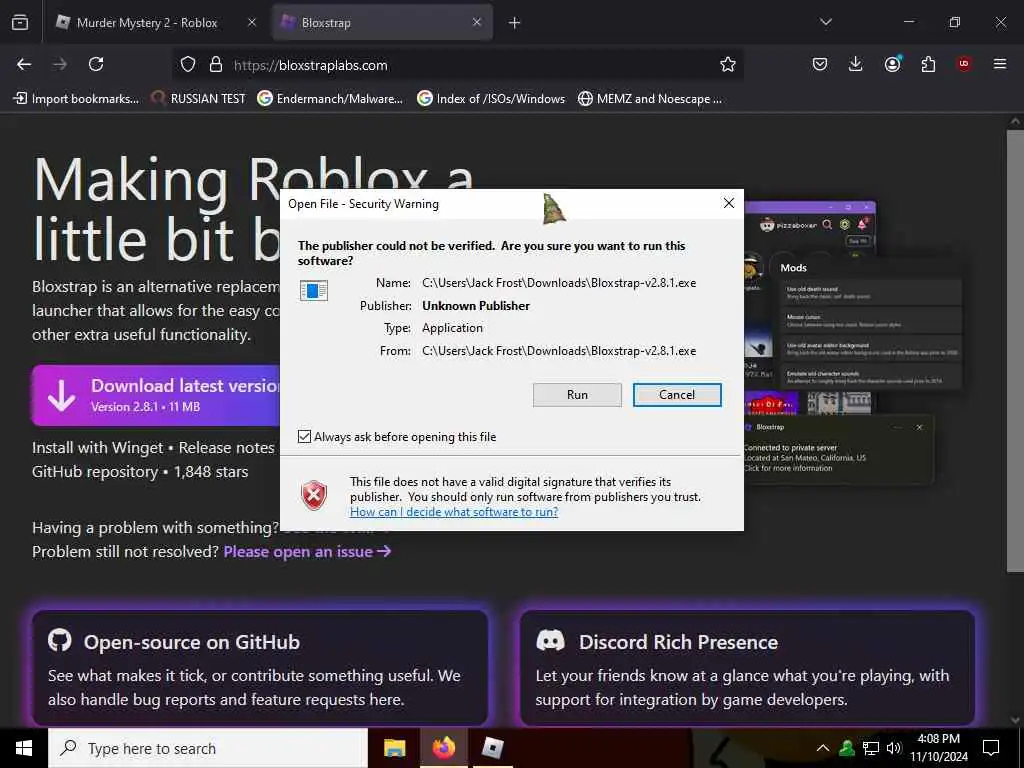
Task: Select the Bloxstrap browser tab
Action: tap(383, 22)
